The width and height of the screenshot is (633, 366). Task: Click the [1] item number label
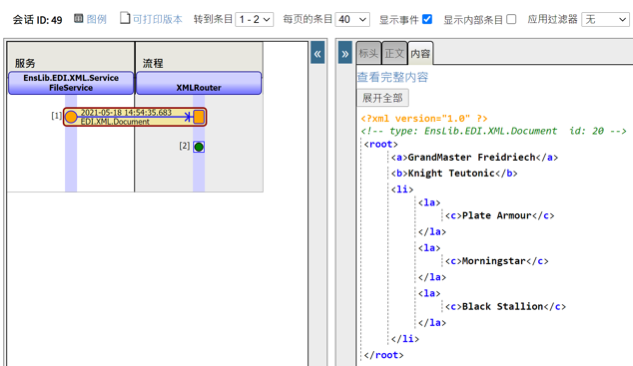tap(57, 116)
